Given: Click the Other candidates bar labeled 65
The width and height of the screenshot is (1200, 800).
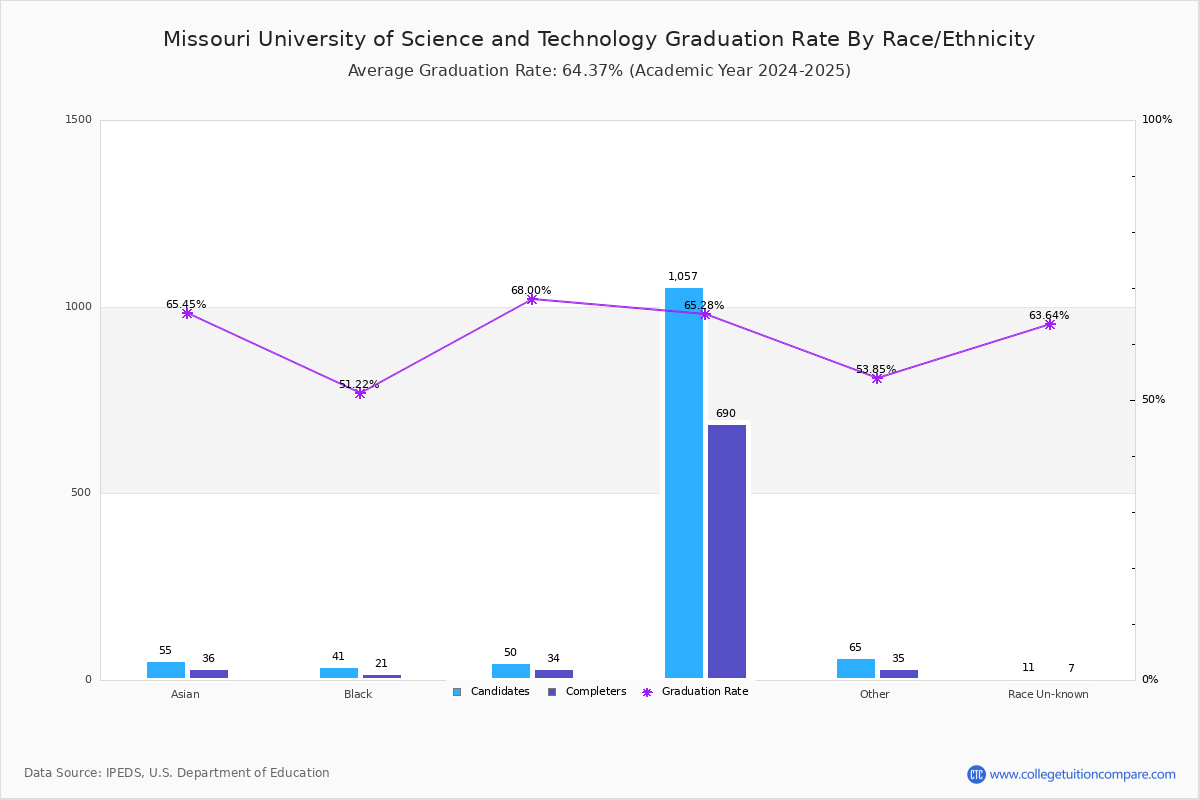Looking at the screenshot, I should (856, 669).
